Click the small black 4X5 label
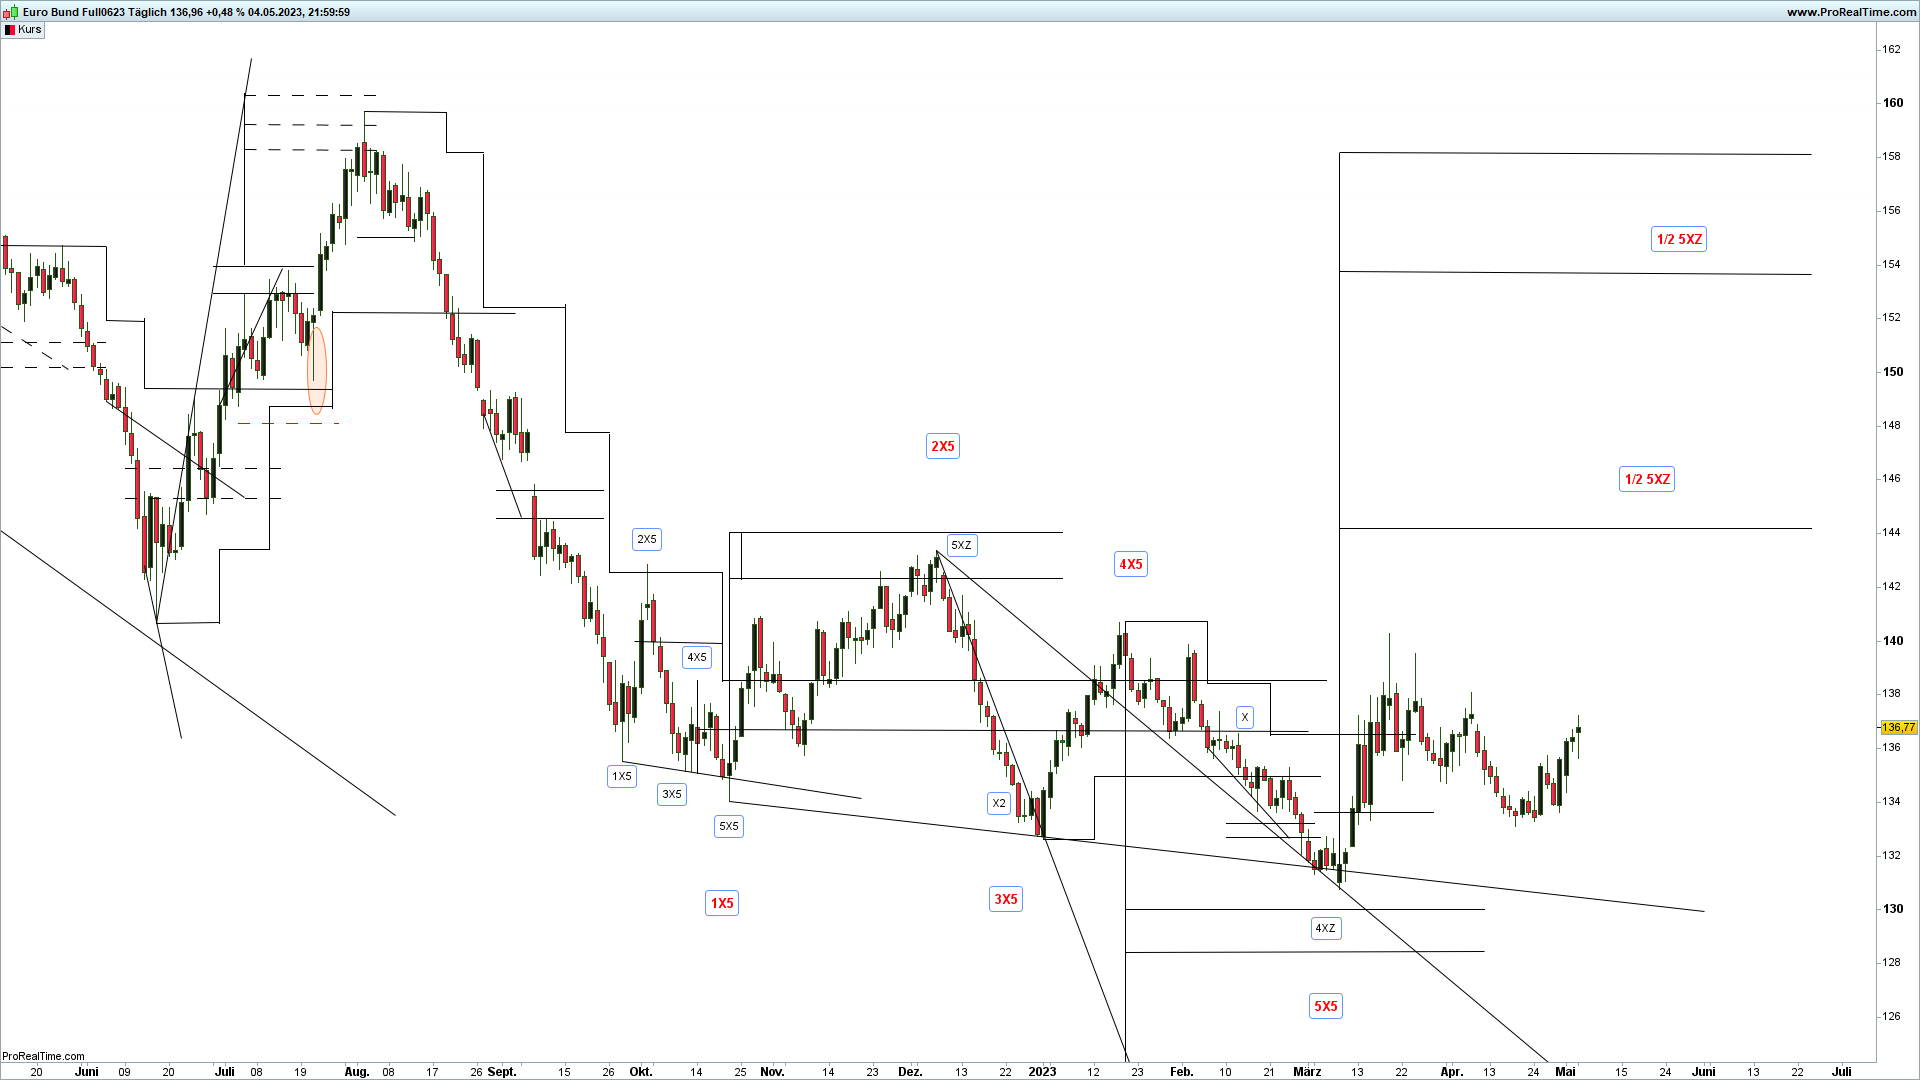 [696, 657]
